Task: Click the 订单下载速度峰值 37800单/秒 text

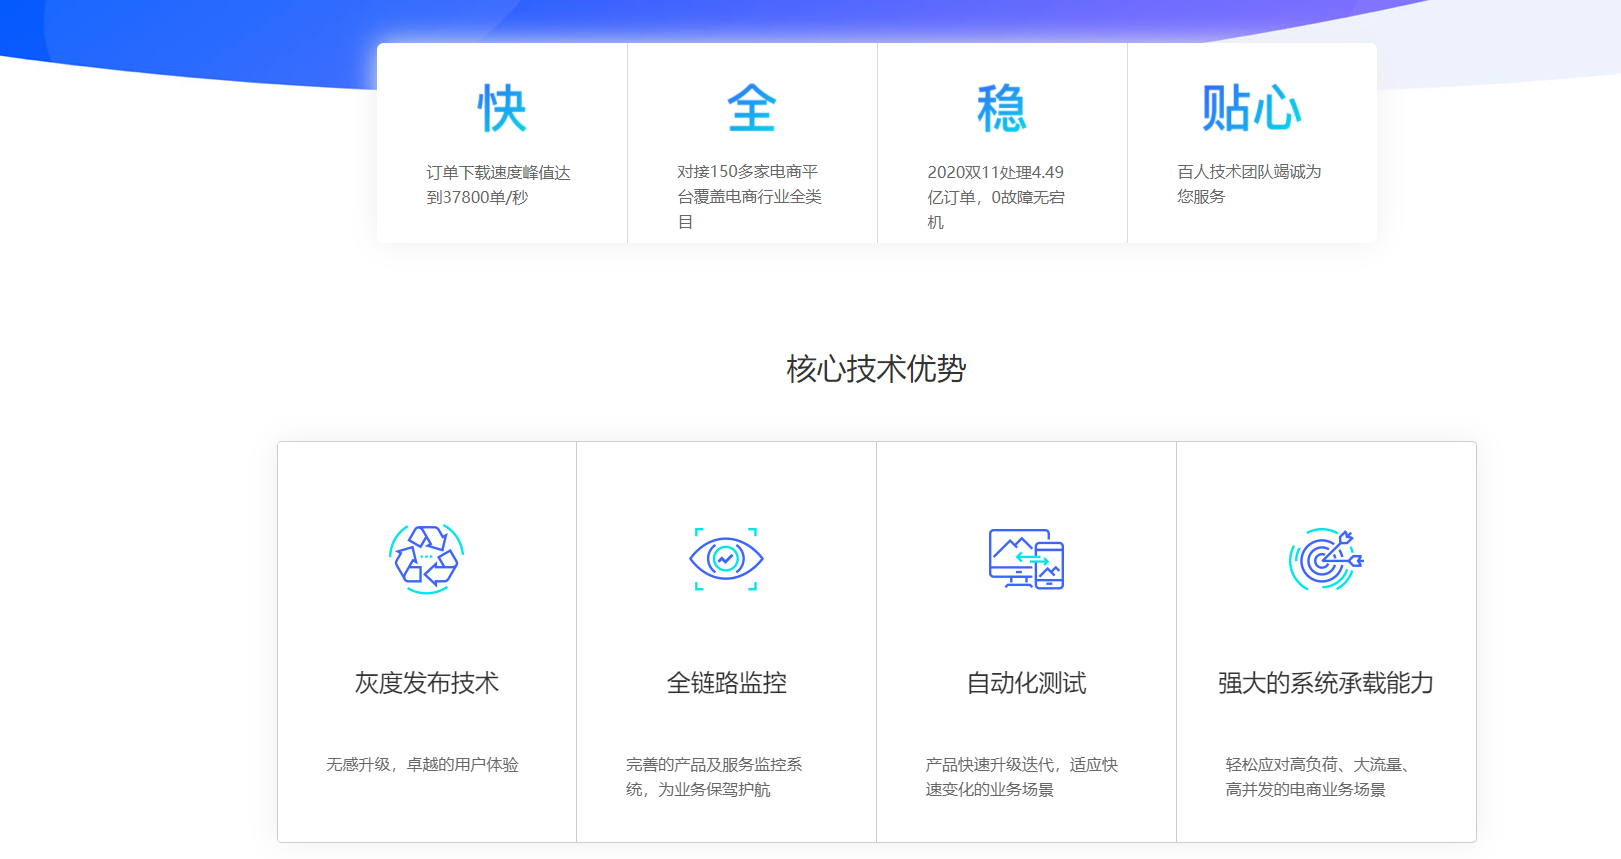Action: coord(498,185)
